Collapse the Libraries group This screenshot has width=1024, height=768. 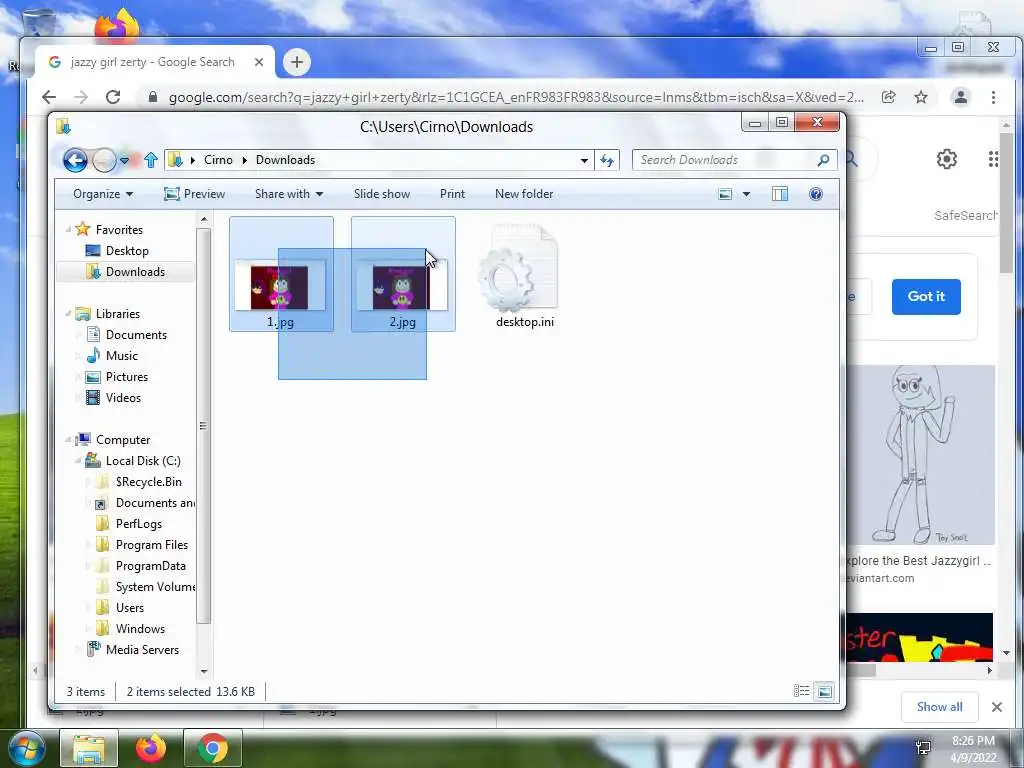(69, 314)
